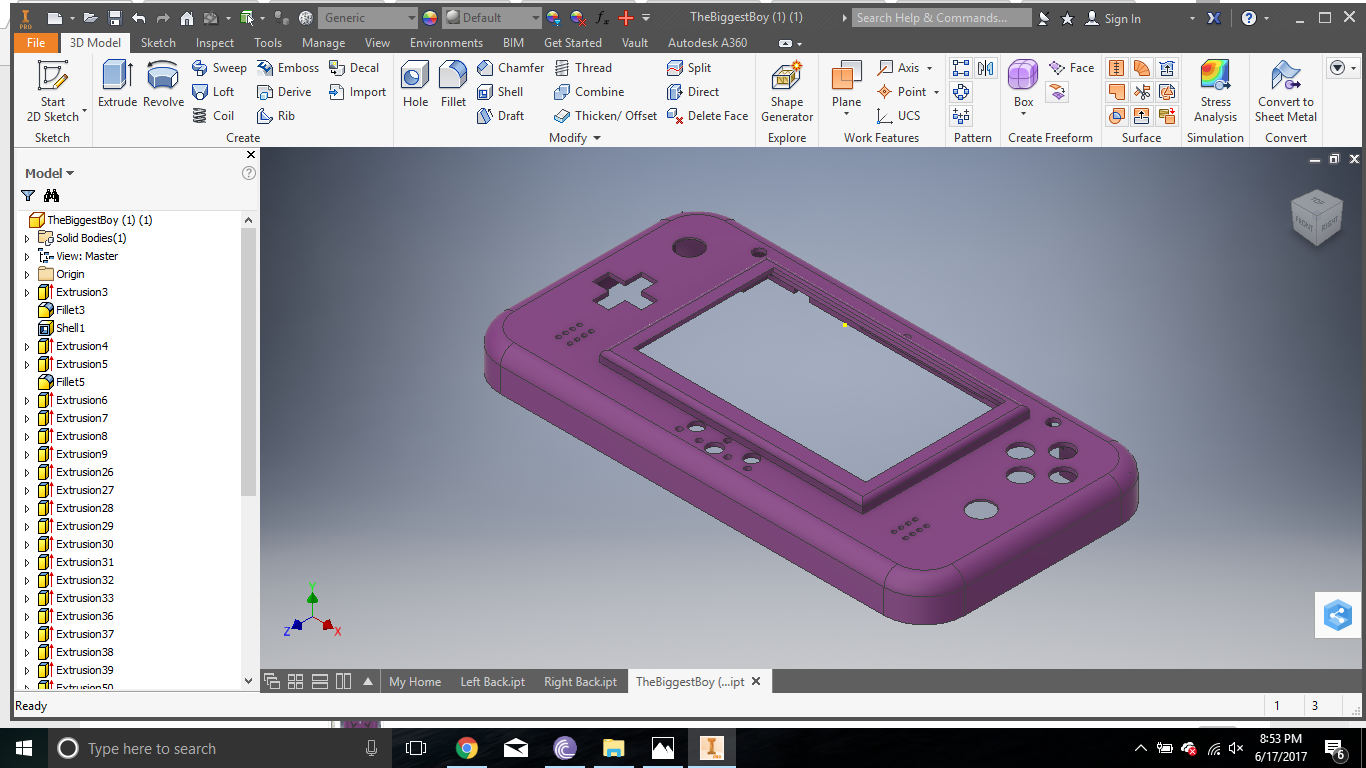This screenshot has height=768, width=1366.
Task: Switch to the Manage ribbon tab
Action: pos(323,43)
